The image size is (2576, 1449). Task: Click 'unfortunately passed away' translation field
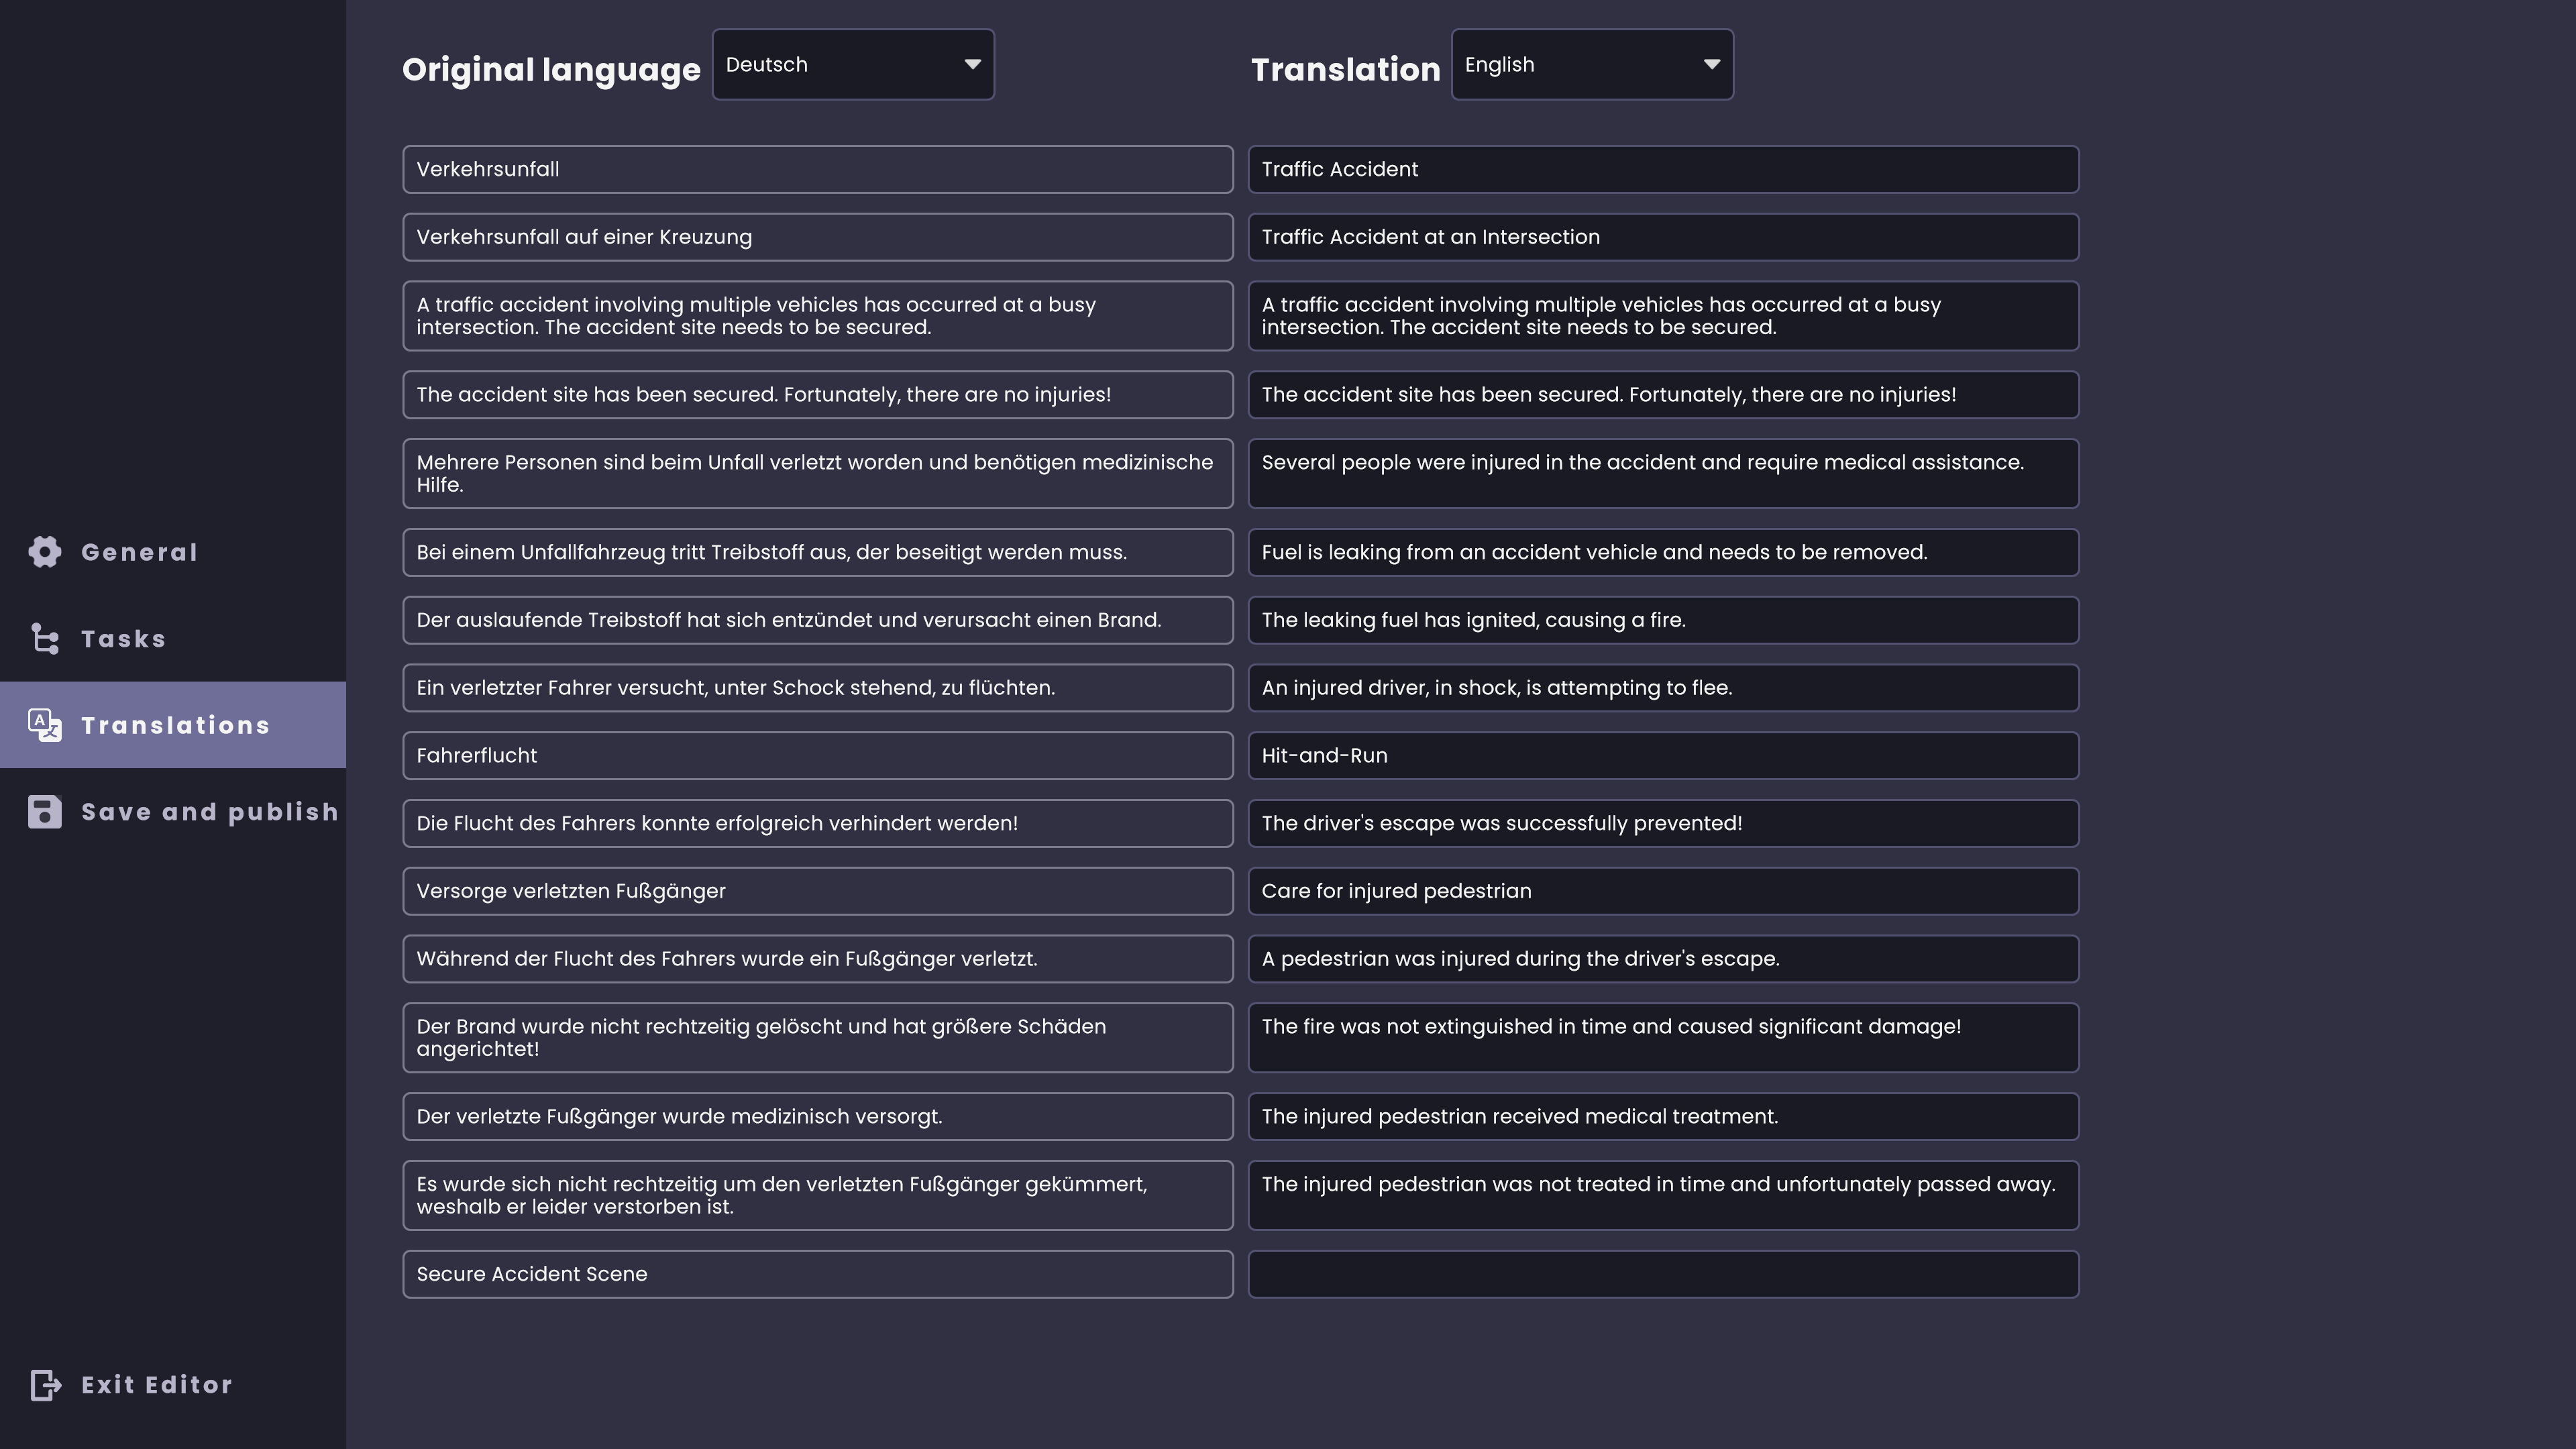[x=1663, y=1195]
